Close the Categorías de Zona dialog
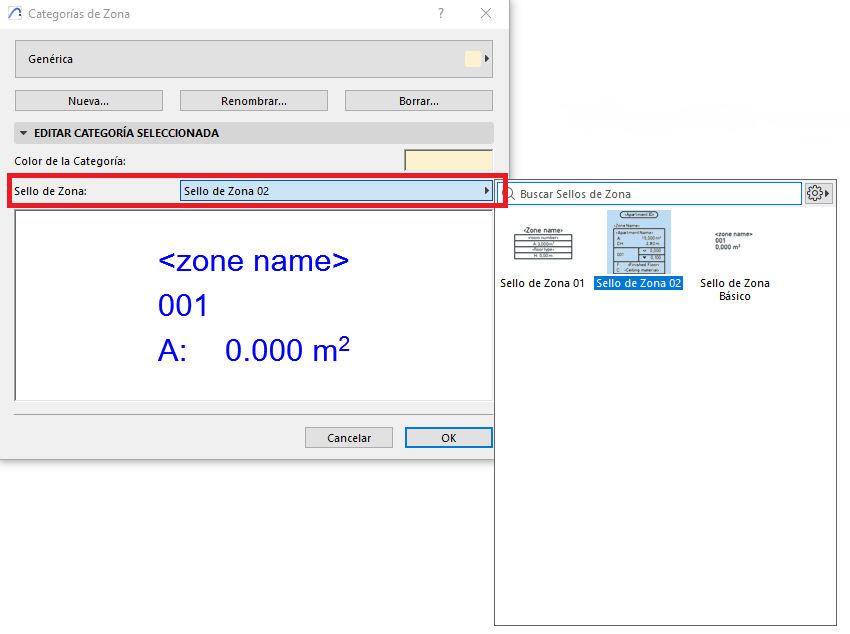Viewport: 850px width, 634px height. (486, 14)
